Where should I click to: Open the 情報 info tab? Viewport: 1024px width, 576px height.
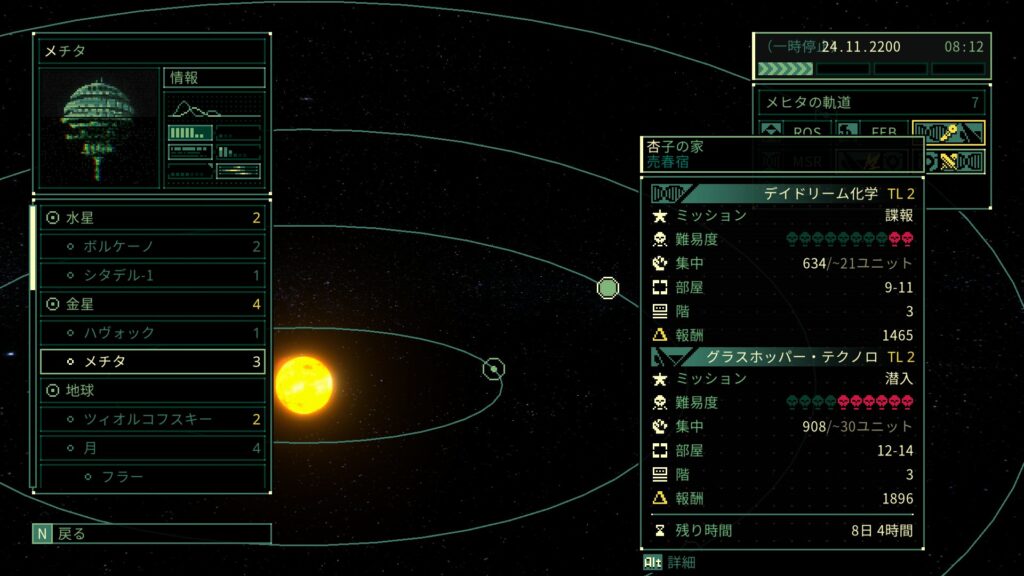pyautogui.click(x=214, y=78)
